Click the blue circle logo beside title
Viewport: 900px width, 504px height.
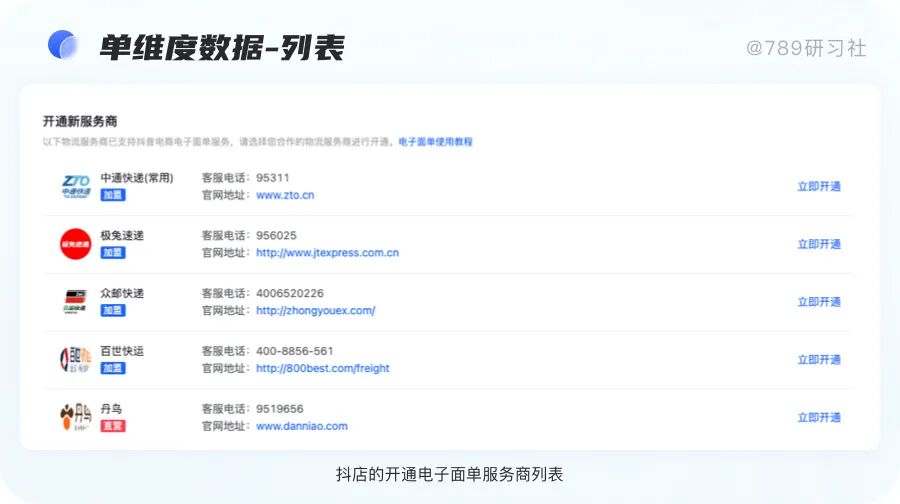63,45
